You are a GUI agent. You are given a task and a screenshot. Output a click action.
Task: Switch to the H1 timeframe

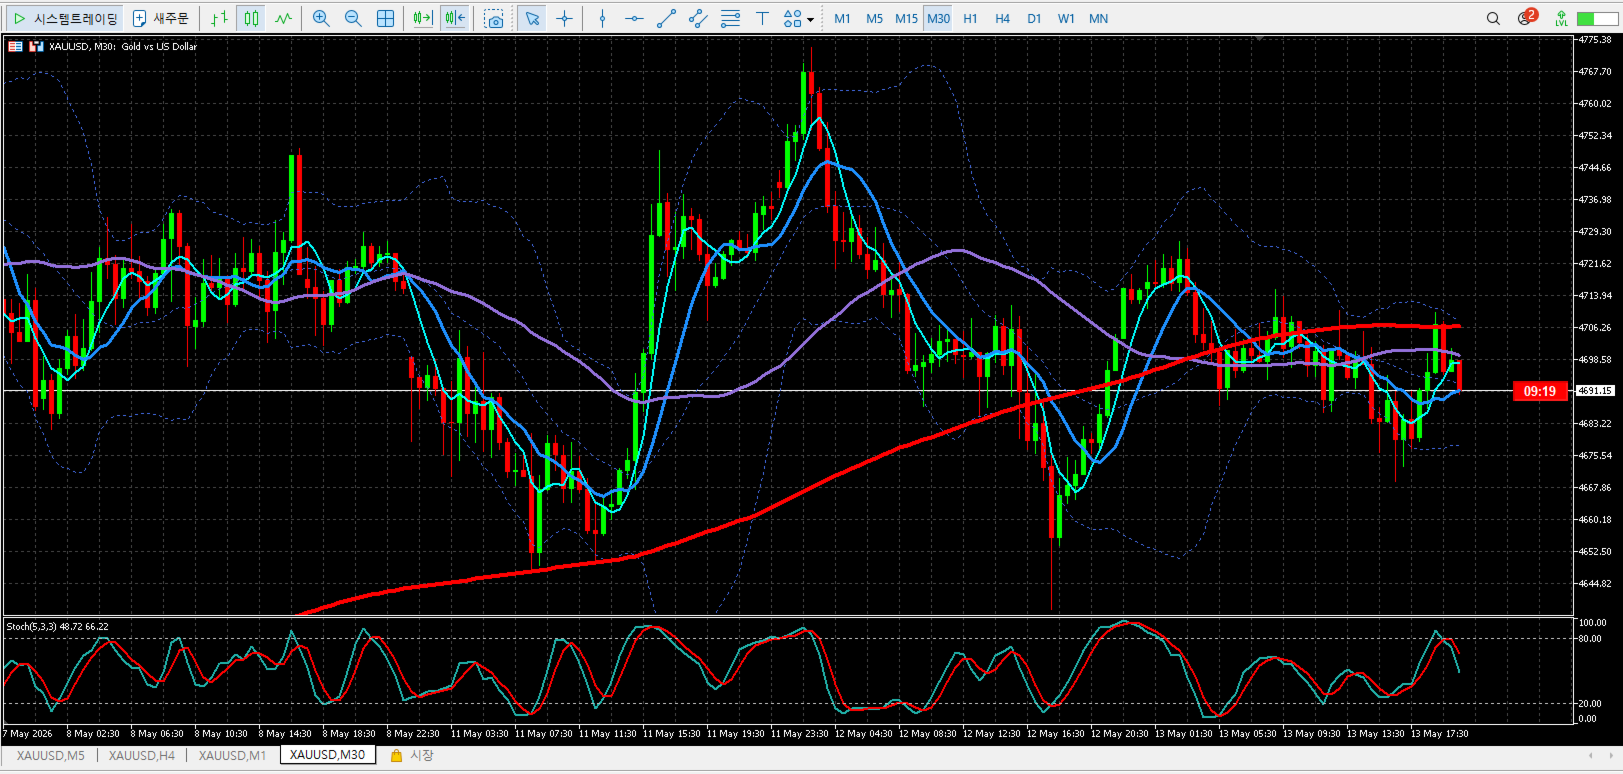point(970,18)
